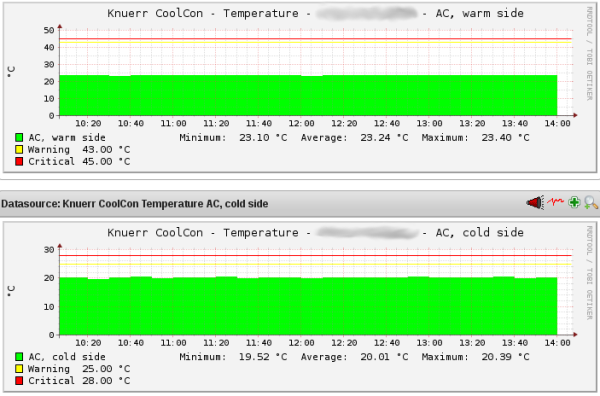
Task: Click the 'Warning 43.00 °C' legend text
Action: coord(79,150)
